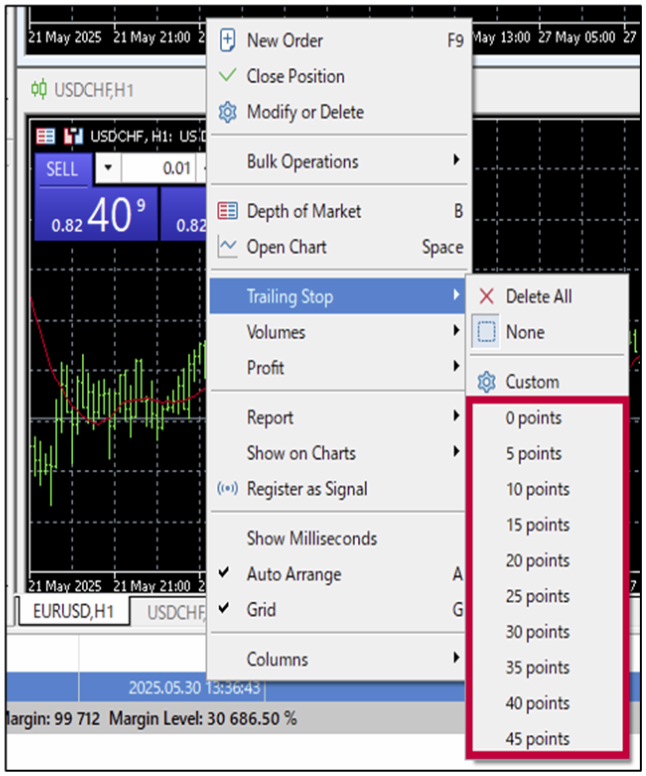646x776 pixels.
Task: Expand the Volumes submenu
Action: pos(276,332)
